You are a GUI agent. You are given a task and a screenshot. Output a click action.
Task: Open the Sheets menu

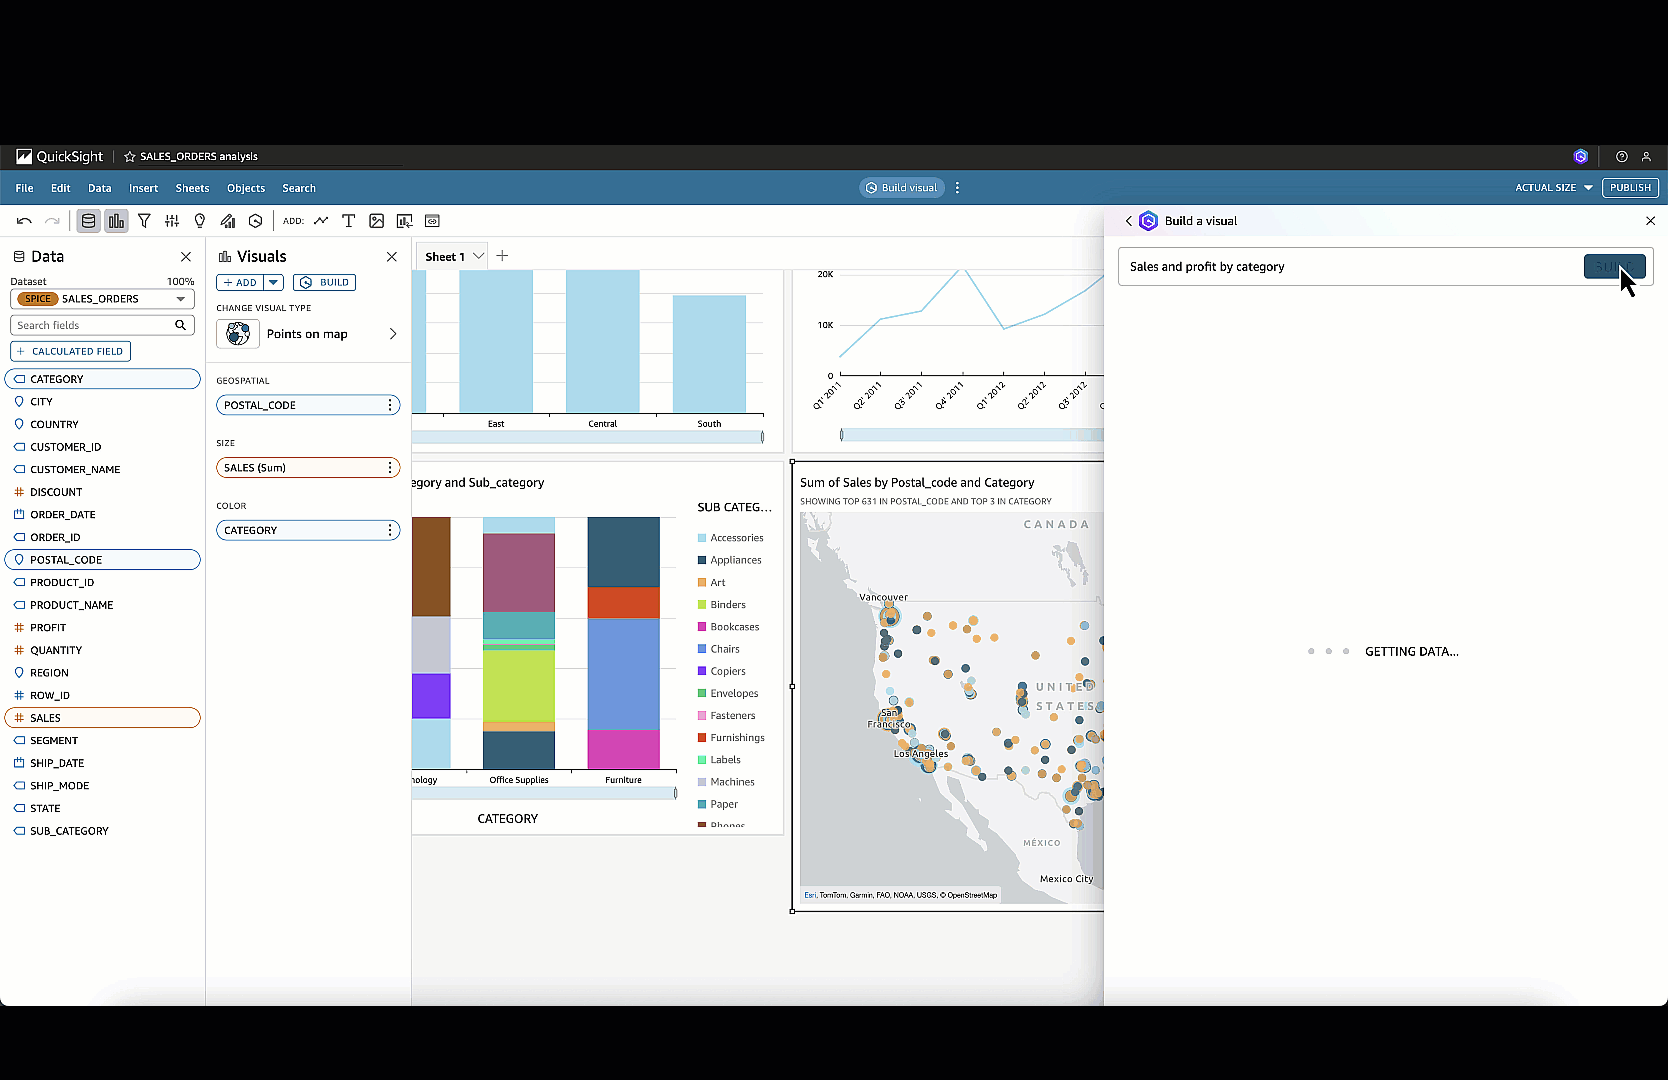[x=192, y=188]
